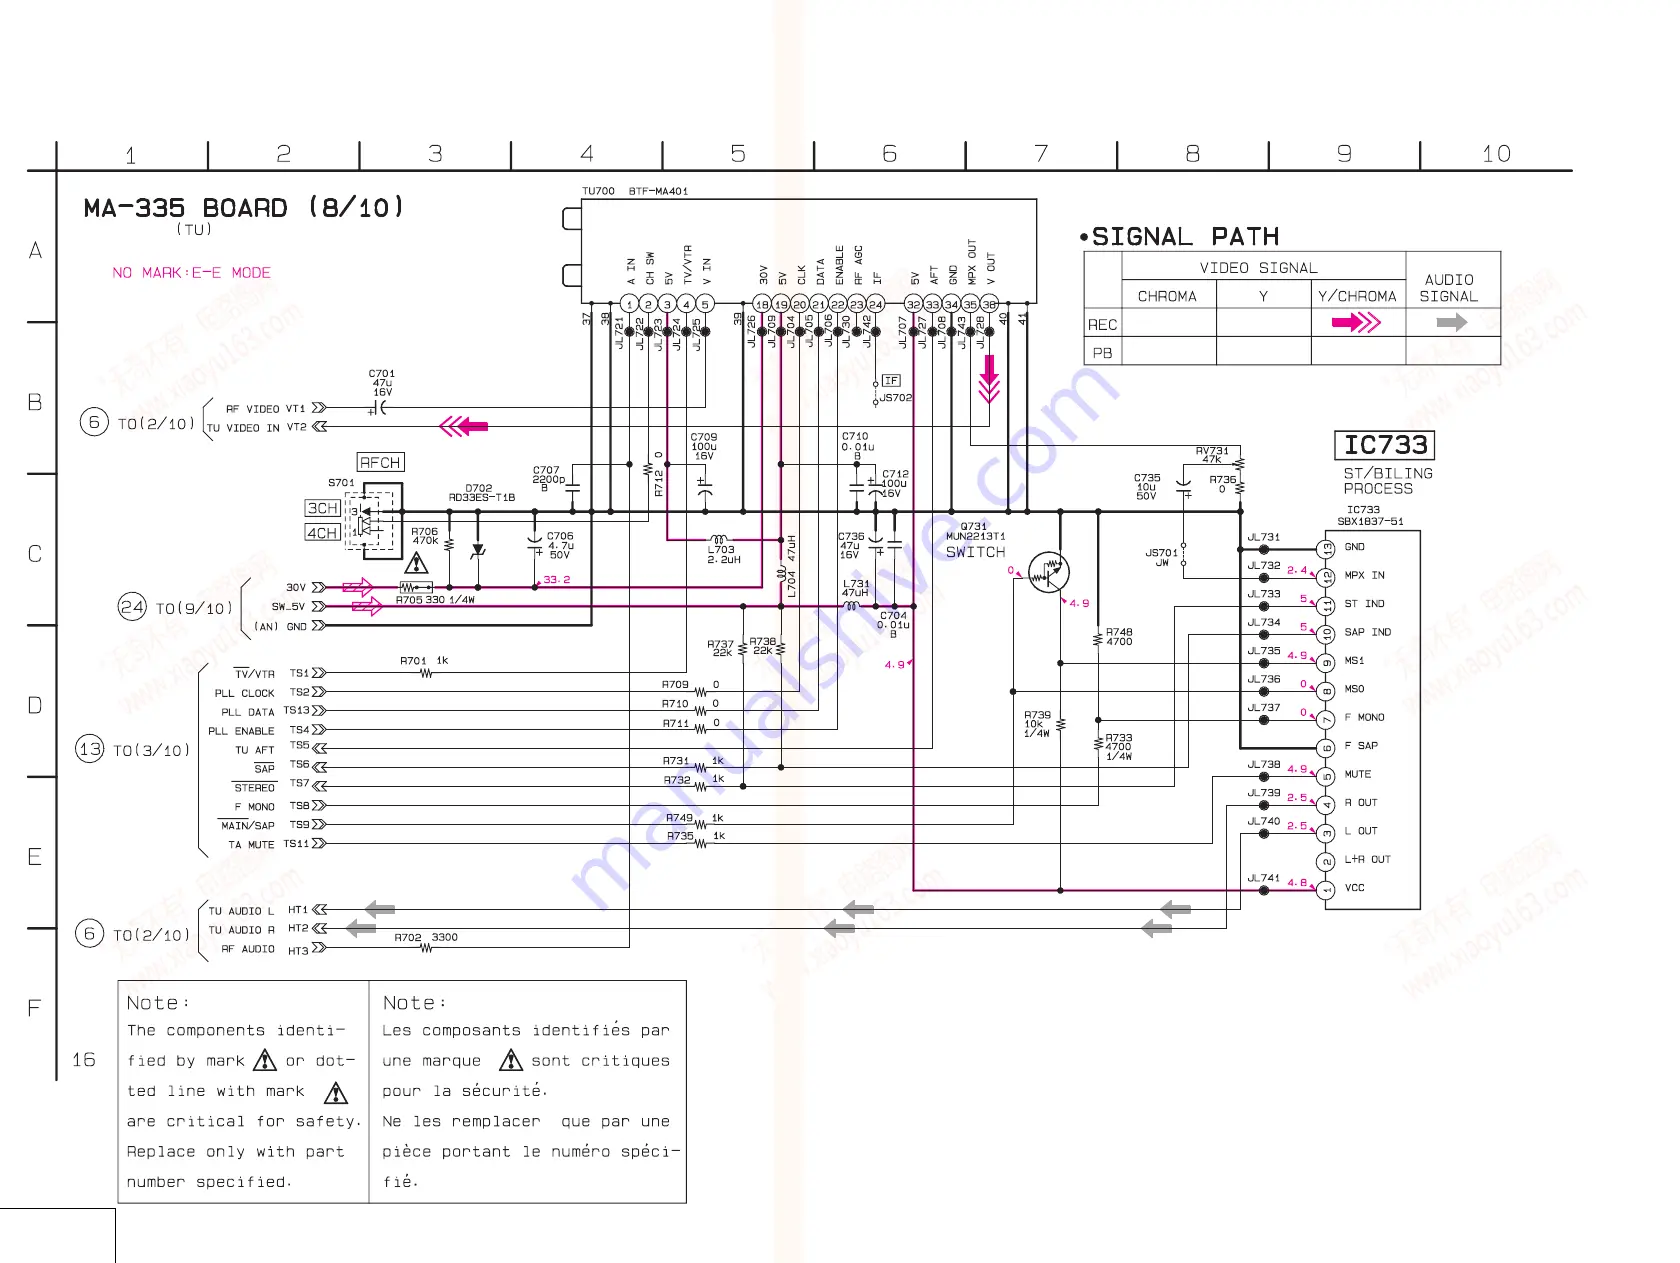Viewport: 1680px width, 1263px height.
Task: Click the JS701 JW jumper label
Action: (1161, 558)
